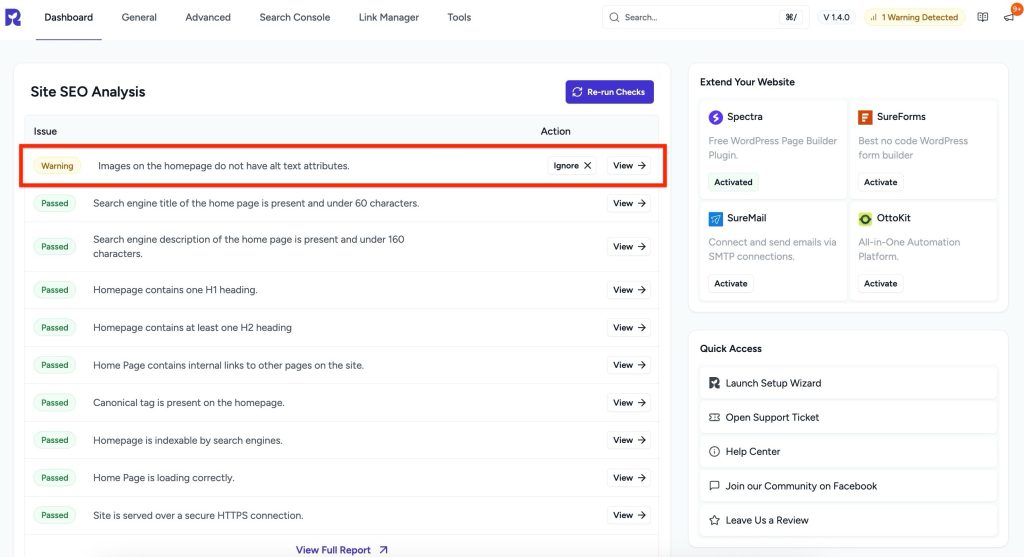Click the OttoKit plugin icon
The height and width of the screenshot is (557, 1024).
866,218
